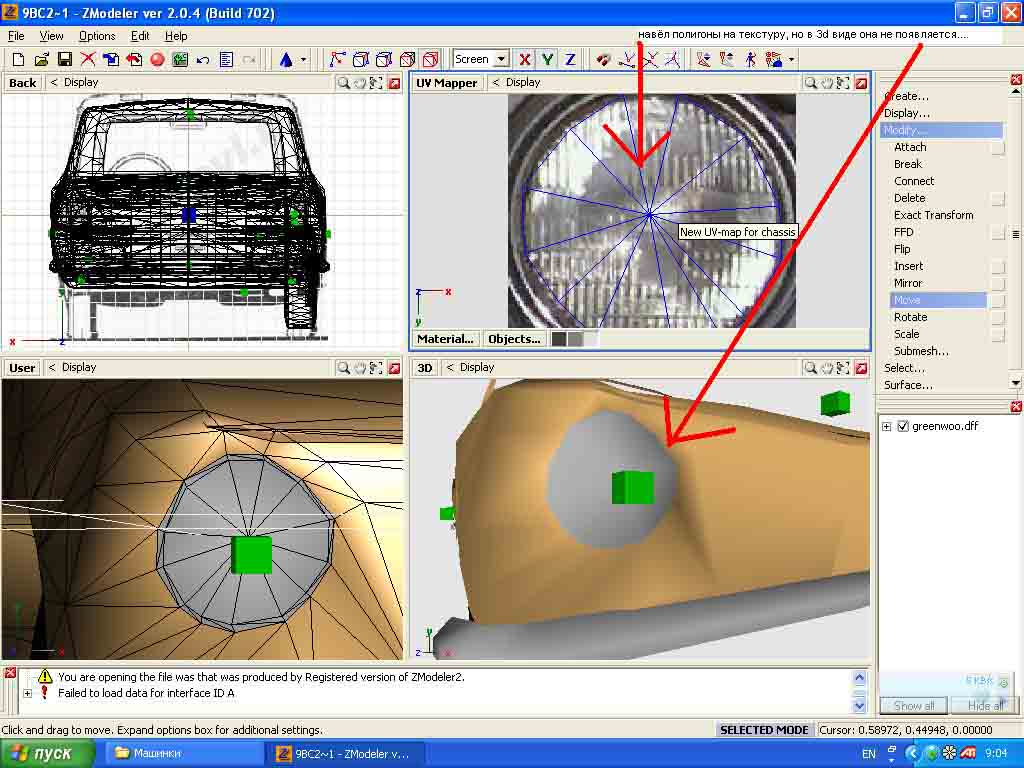Toggle options box next to Mirror
This screenshot has width=1024, height=768.
(997, 284)
